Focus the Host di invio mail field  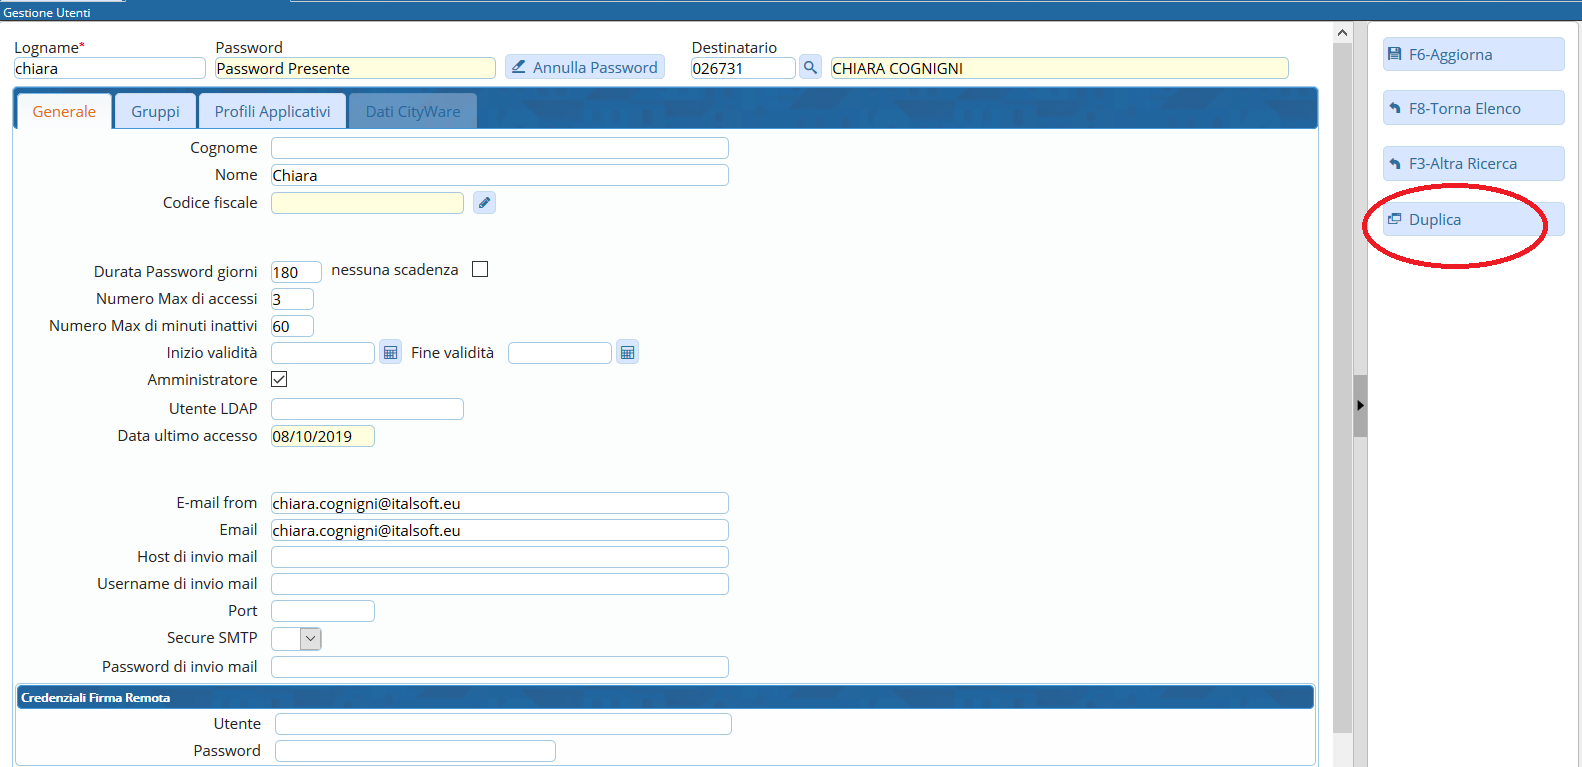click(499, 558)
